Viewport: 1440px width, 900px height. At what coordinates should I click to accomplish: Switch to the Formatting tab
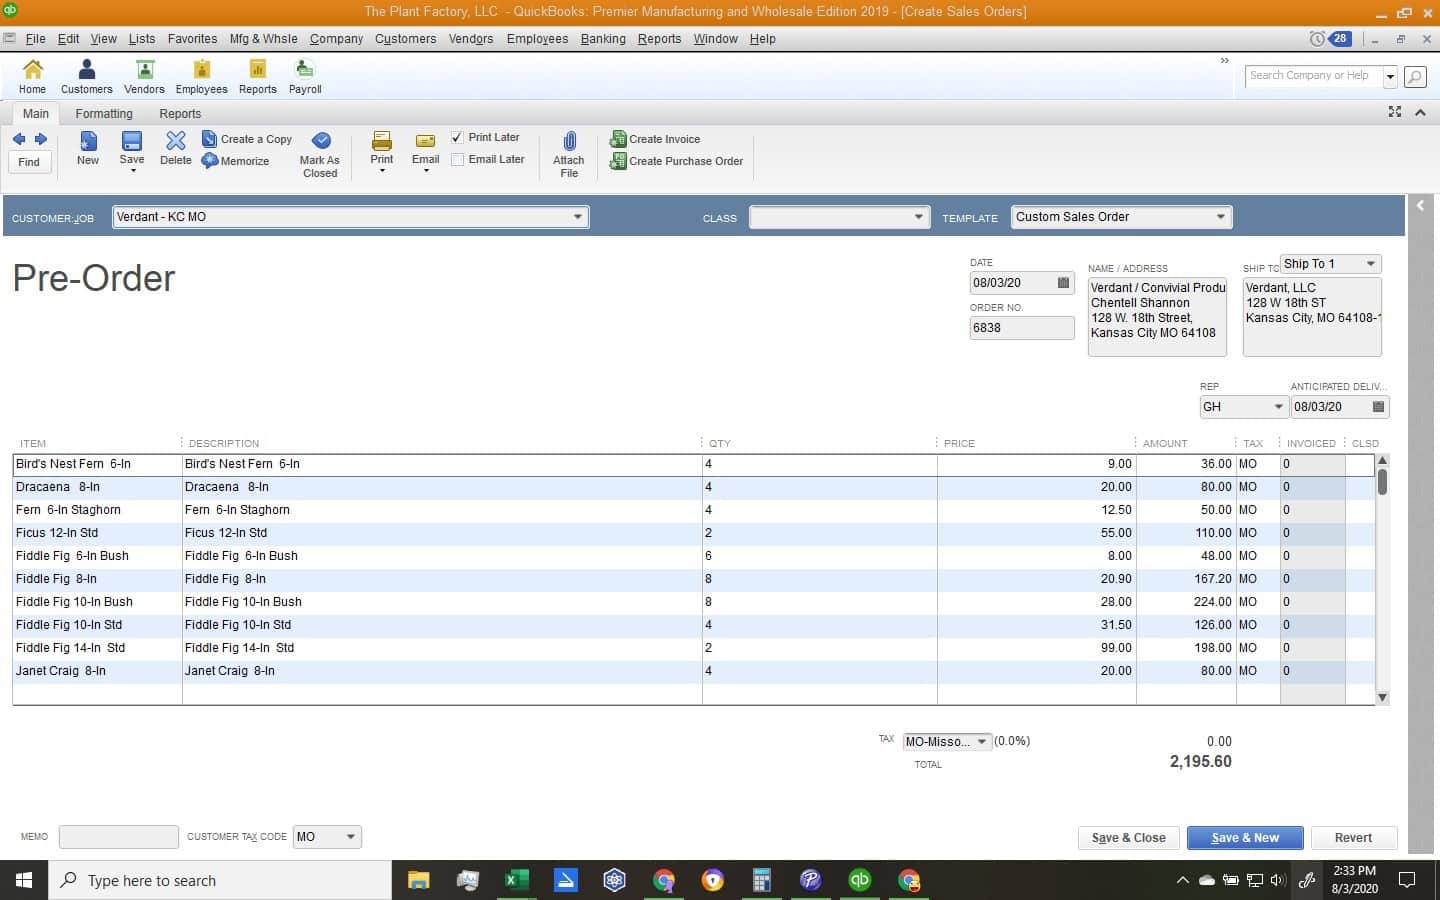104,114
